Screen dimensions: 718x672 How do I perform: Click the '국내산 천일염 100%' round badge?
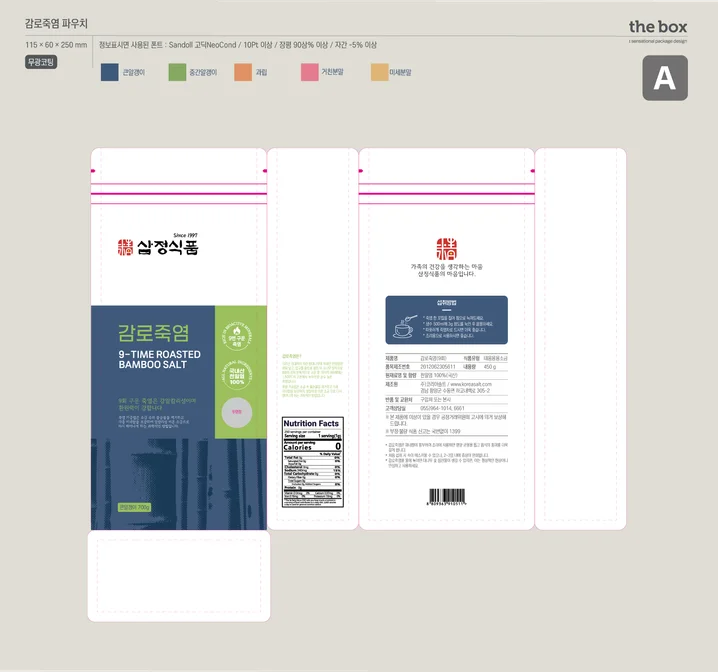237,375
